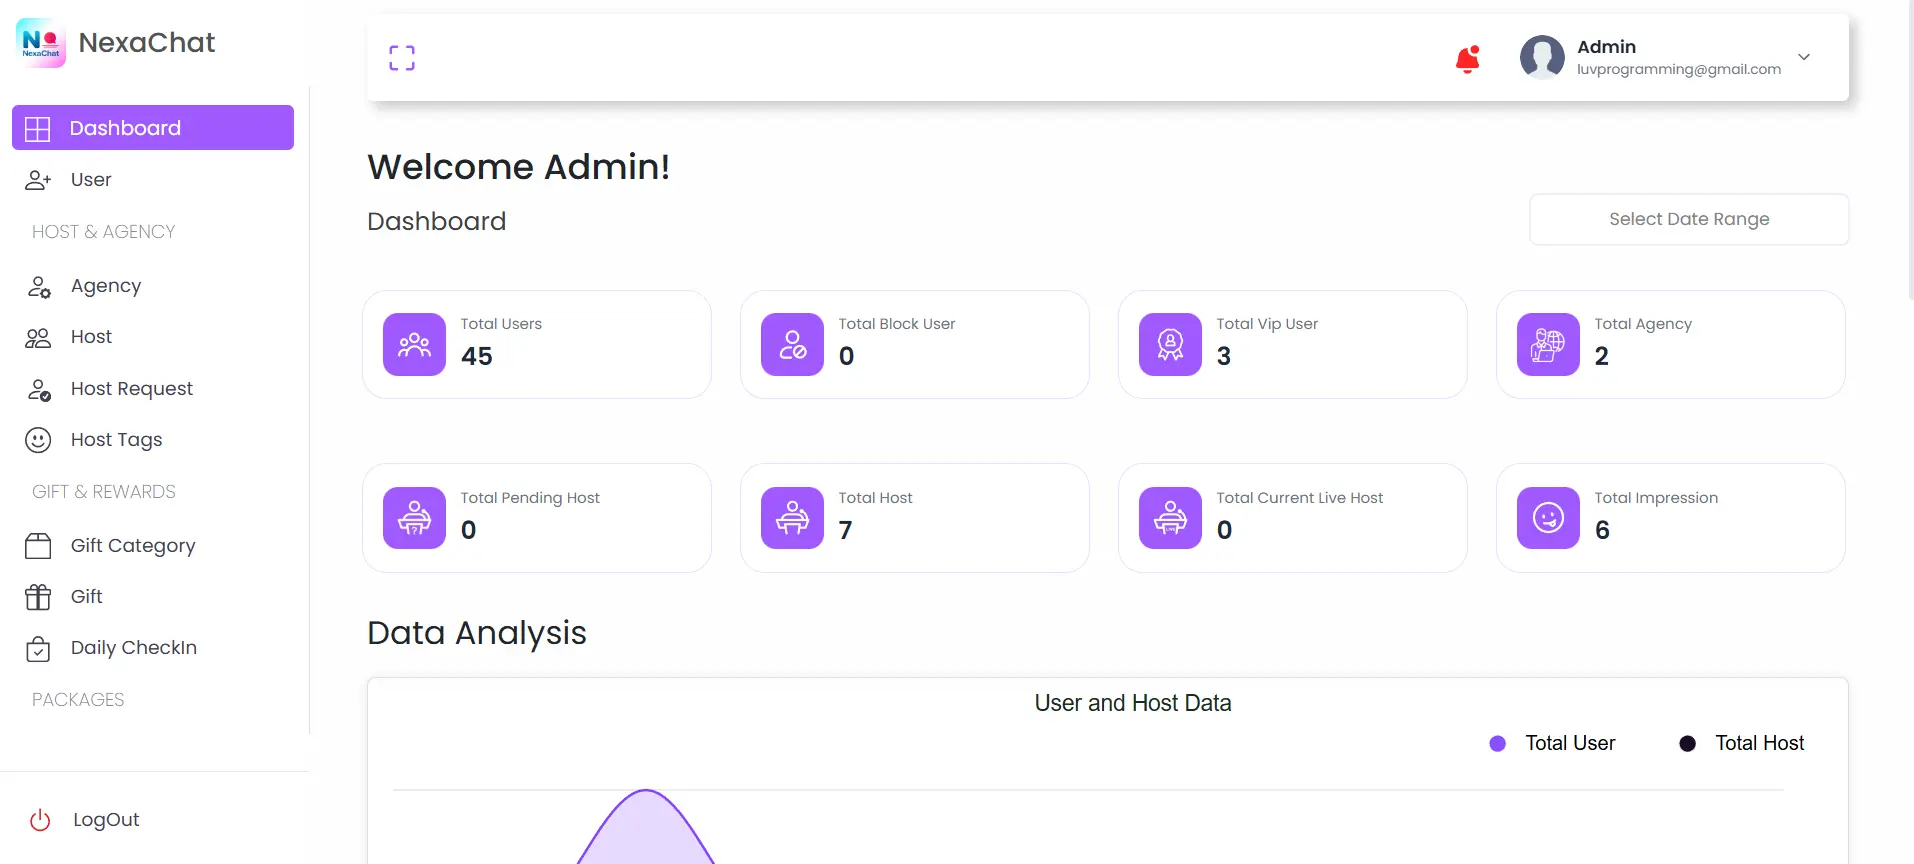Click the Admin avatar picture
Image resolution: width=1914 pixels, height=864 pixels.
coord(1542,57)
